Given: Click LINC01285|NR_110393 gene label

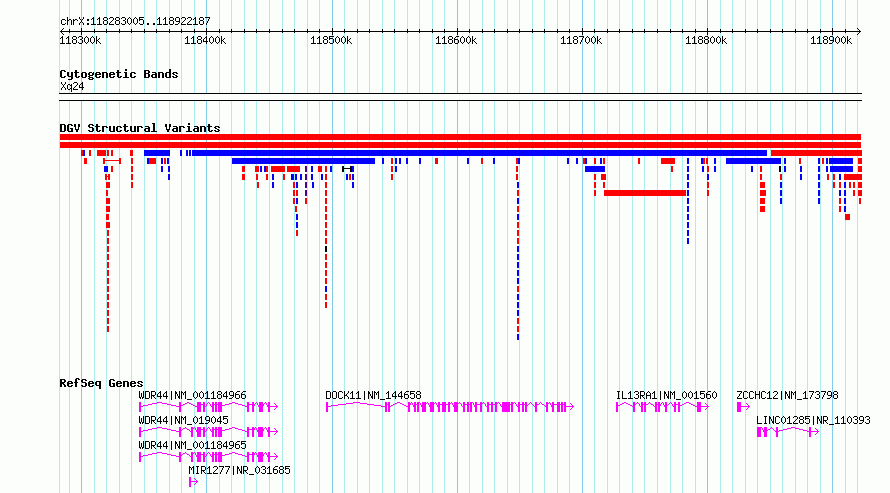Looking at the screenshot, I should pyautogui.click(x=813, y=420).
